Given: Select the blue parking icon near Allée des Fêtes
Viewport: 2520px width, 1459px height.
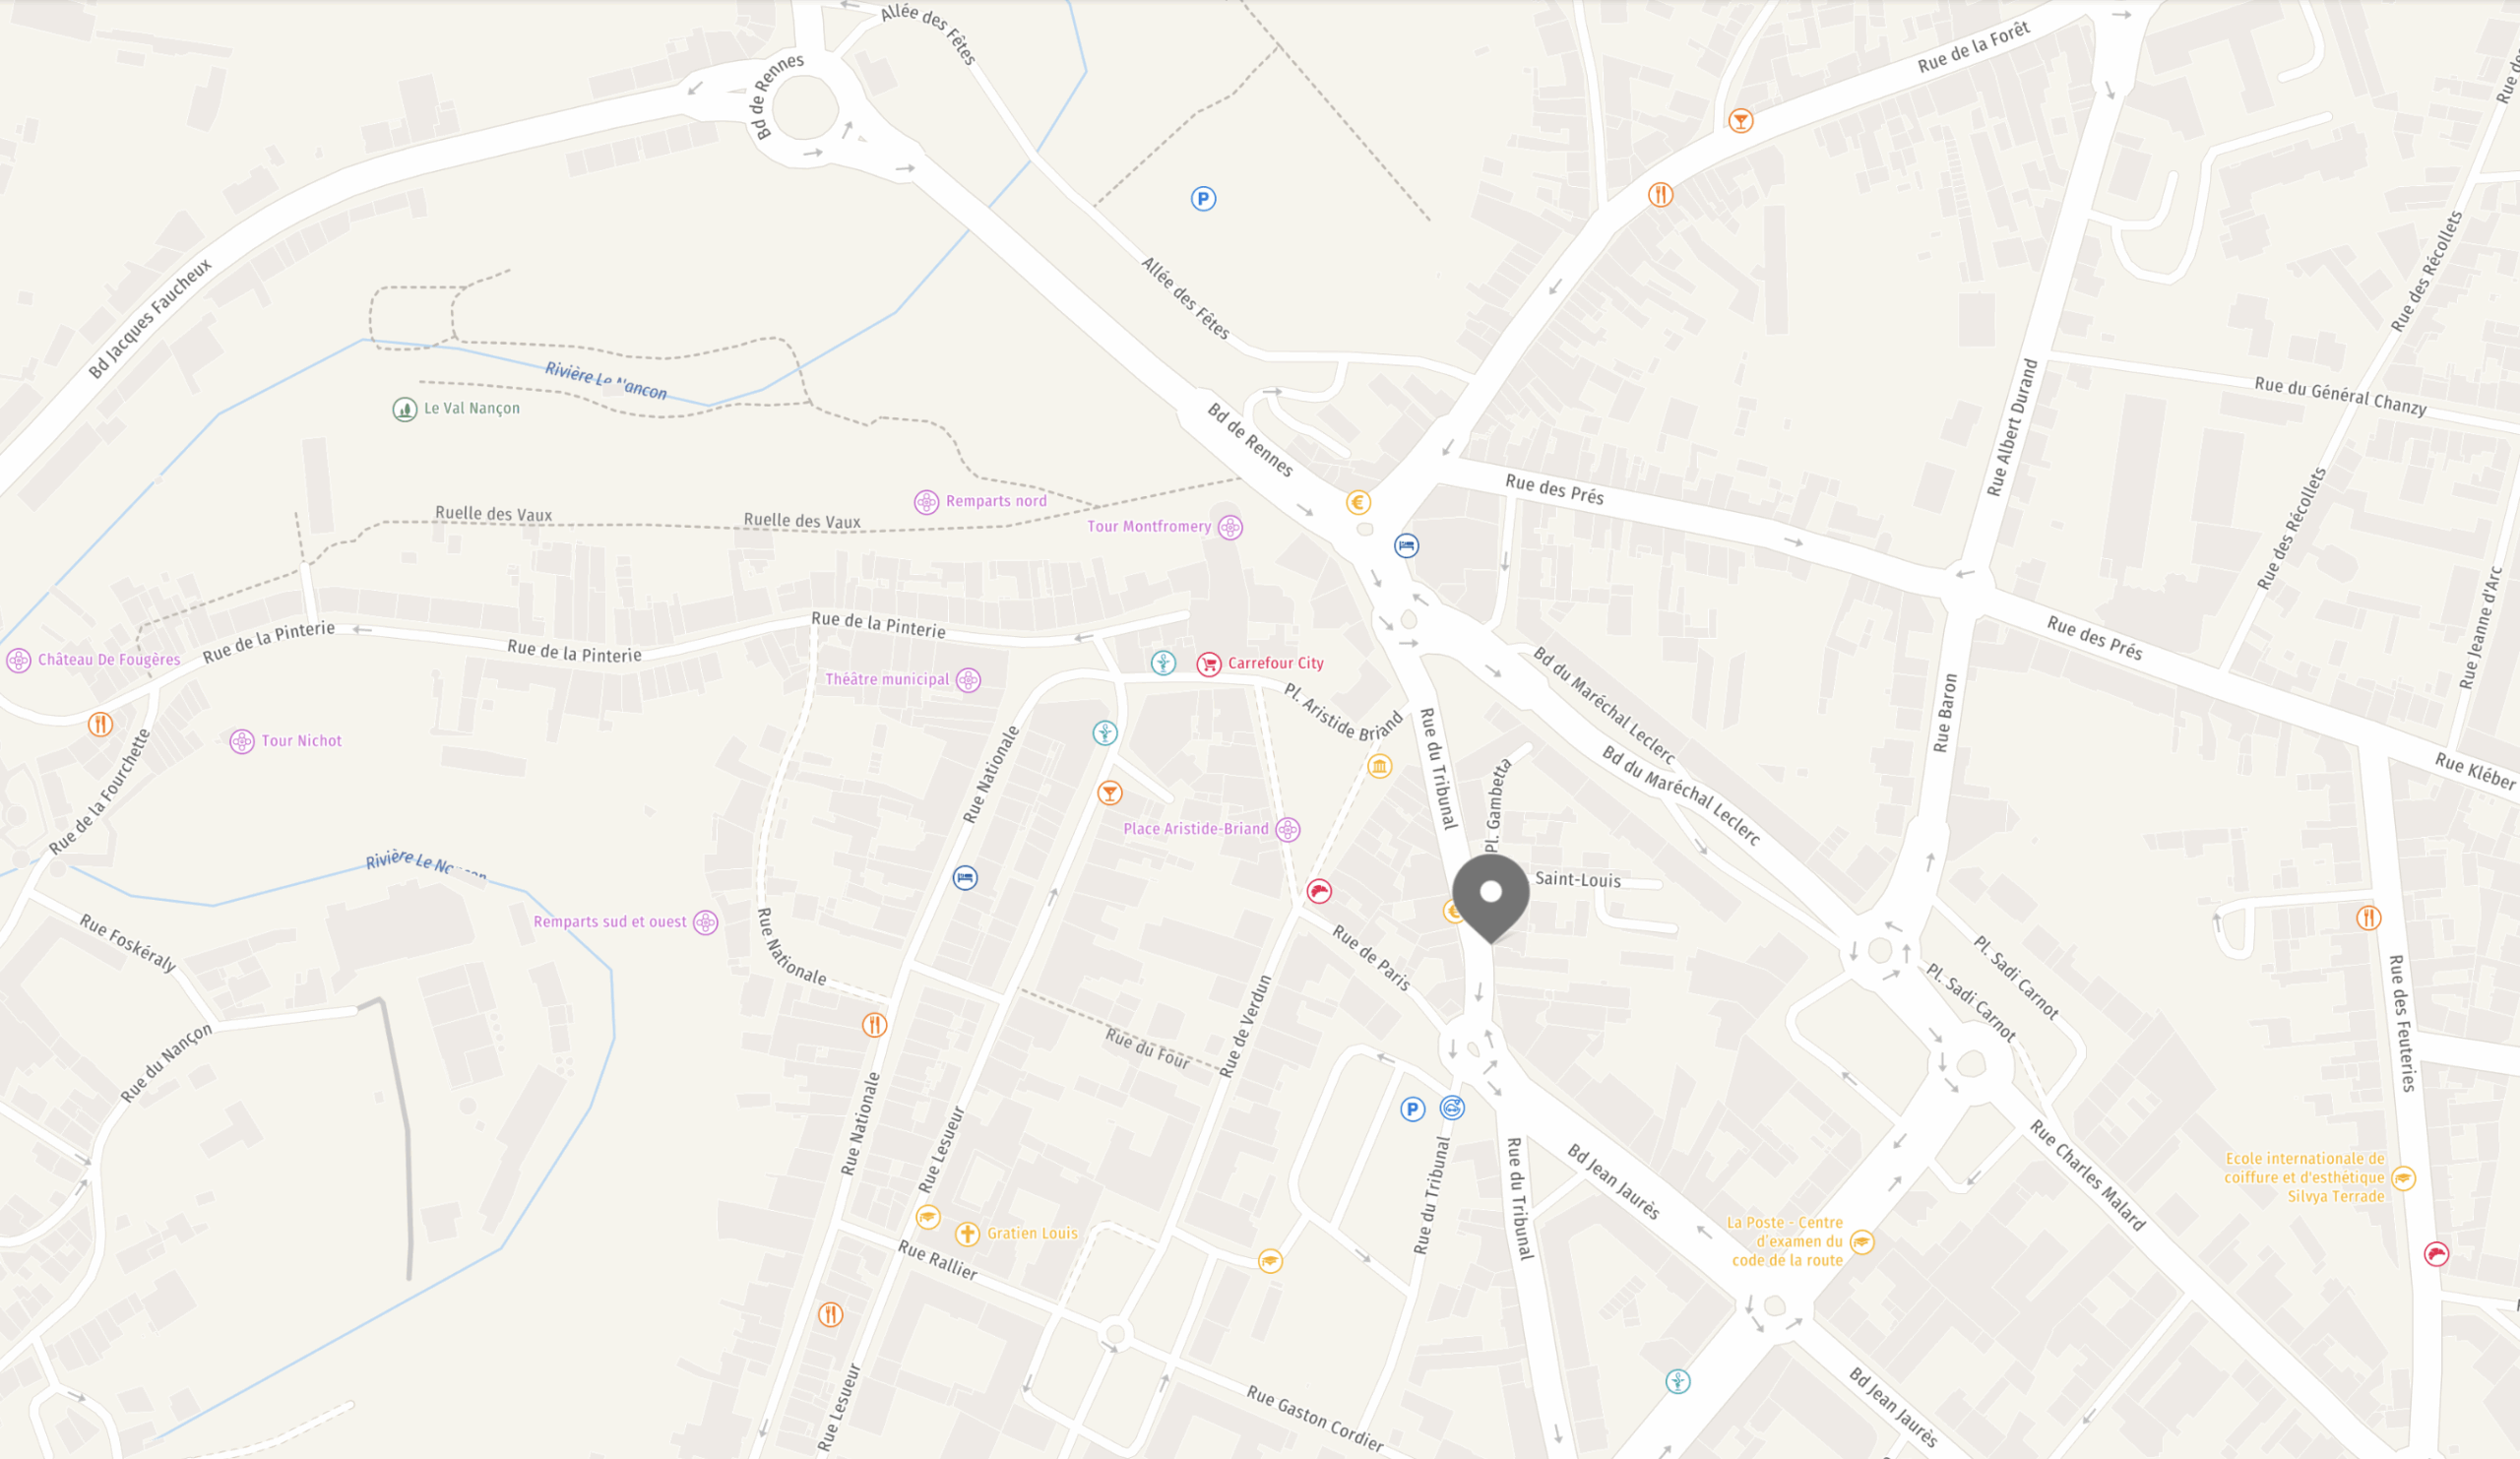Looking at the screenshot, I should [1203, 199].
